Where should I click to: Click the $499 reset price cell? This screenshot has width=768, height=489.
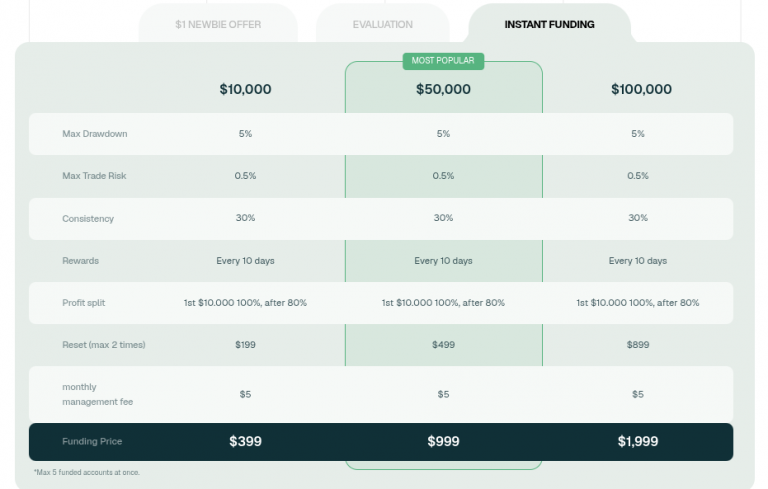(443, 345)
